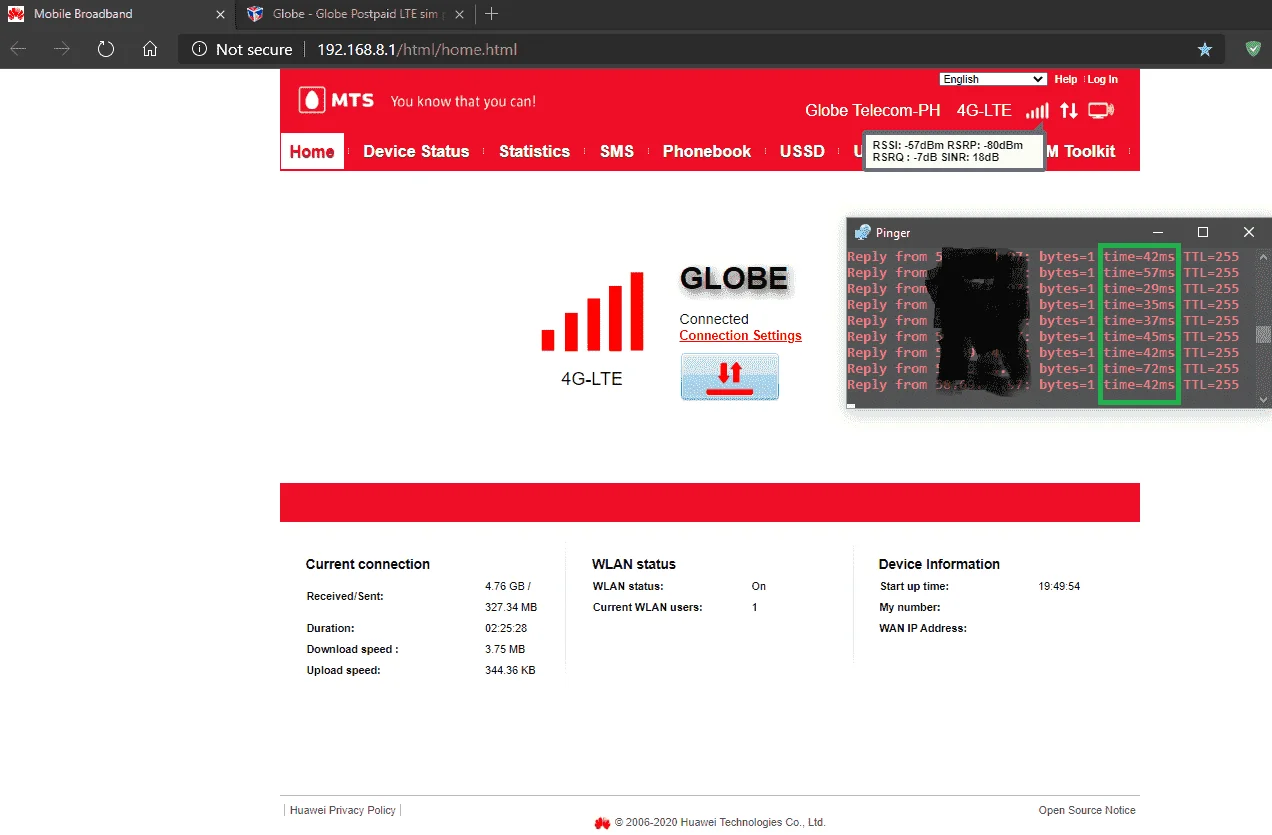Image resolution: width=1272 pixels, height=835 pixels.
Task: Open the Huawei Privacy Policy link
Action: tap(343, 810)
